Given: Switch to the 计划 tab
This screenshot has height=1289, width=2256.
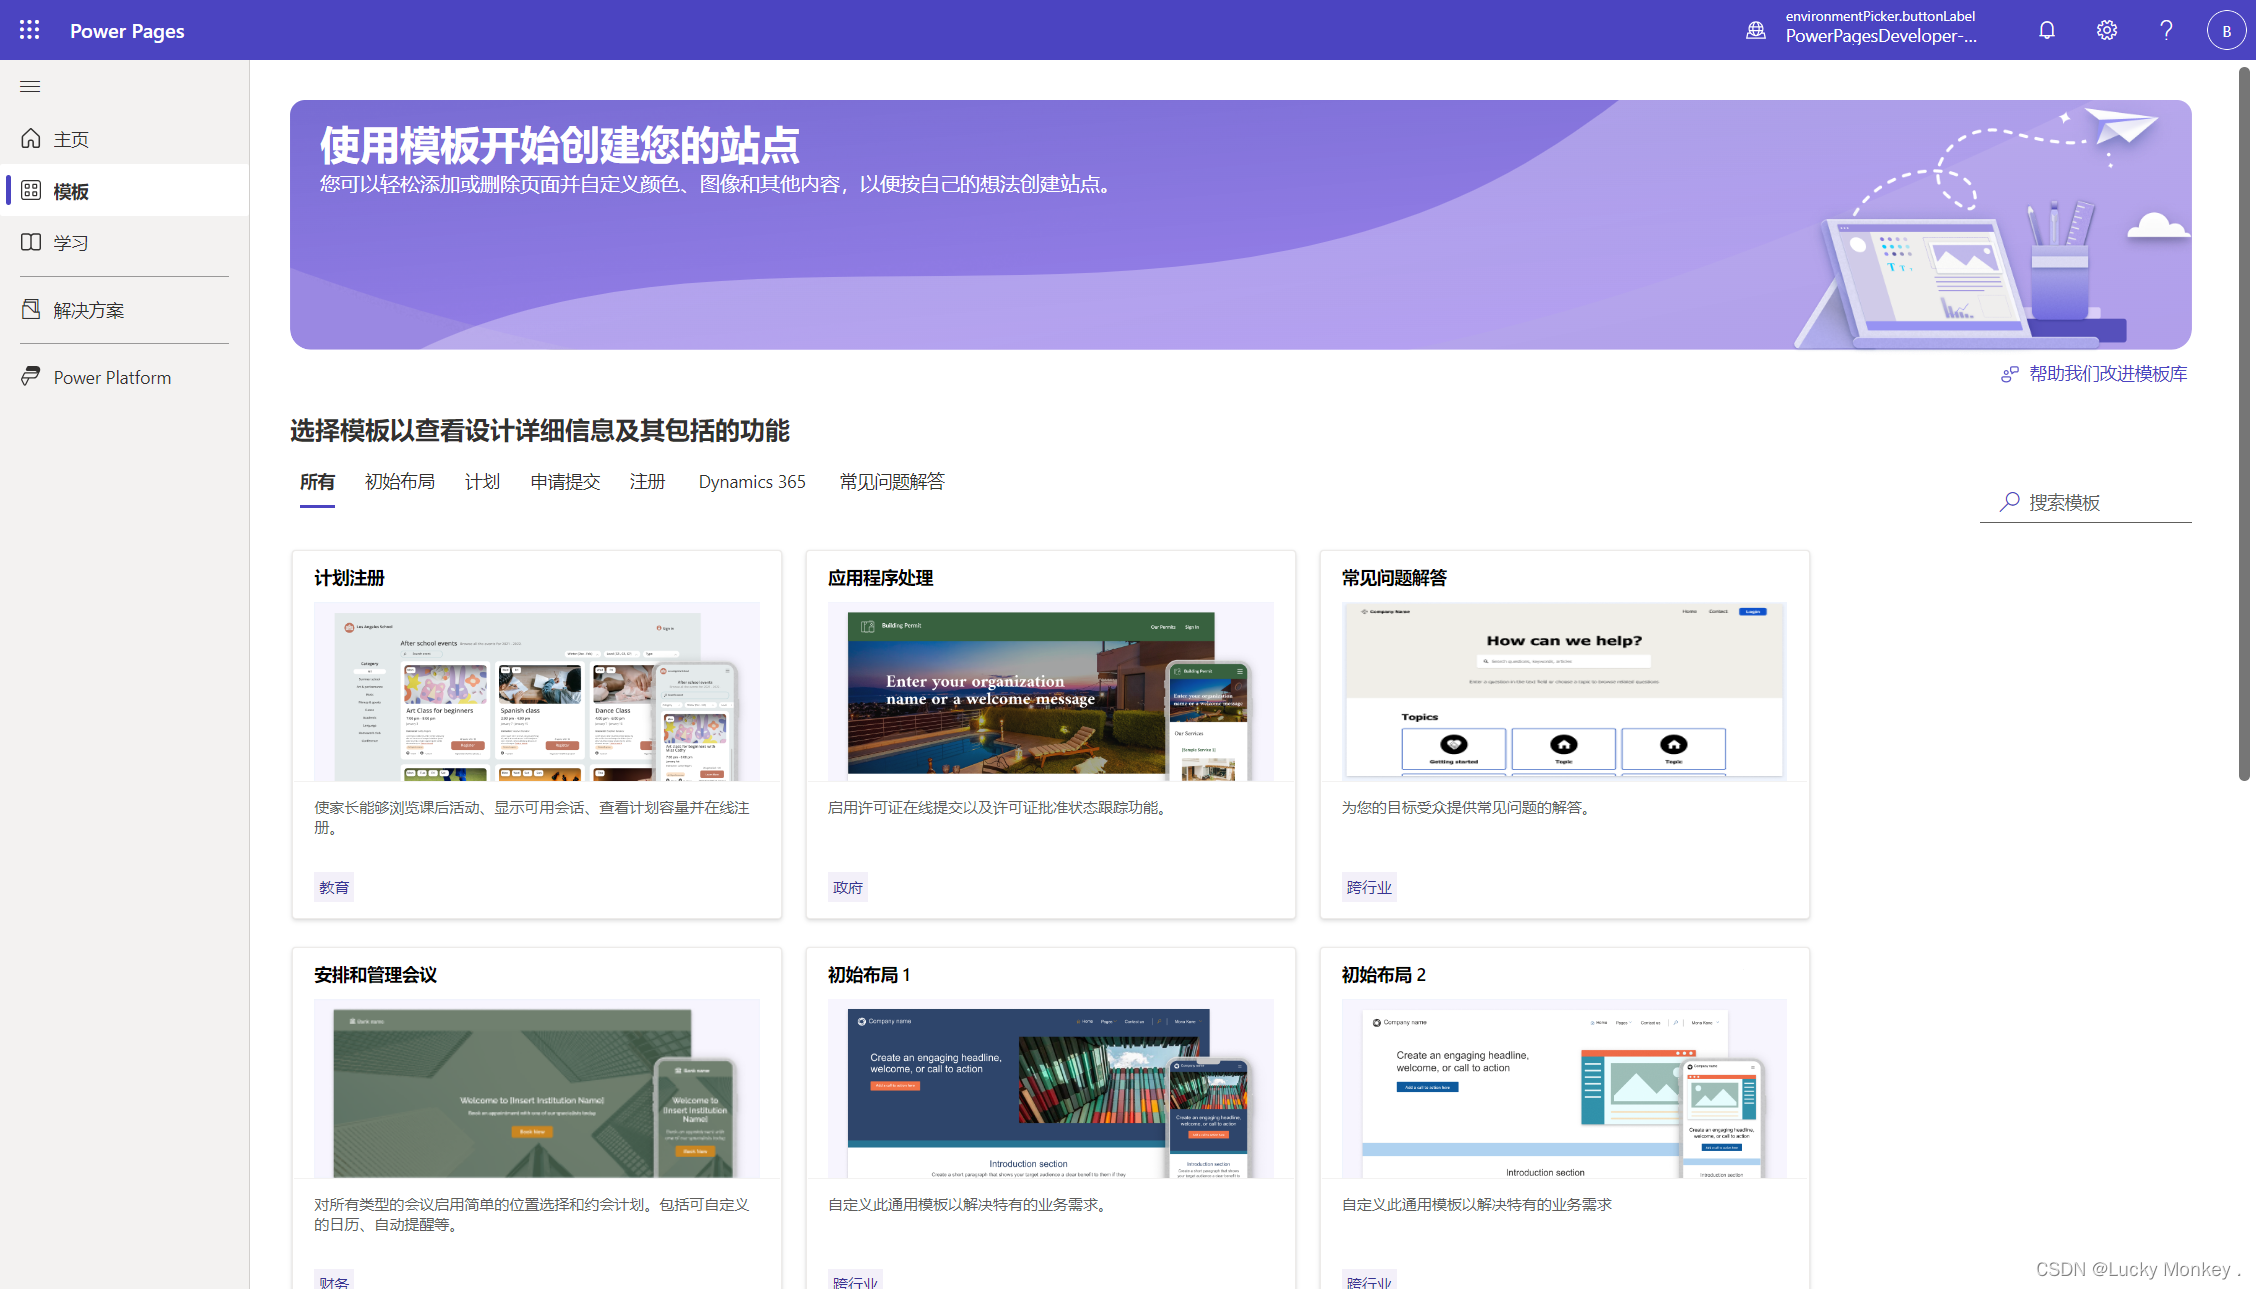Looking at the screenshot, I should point(482,482).
